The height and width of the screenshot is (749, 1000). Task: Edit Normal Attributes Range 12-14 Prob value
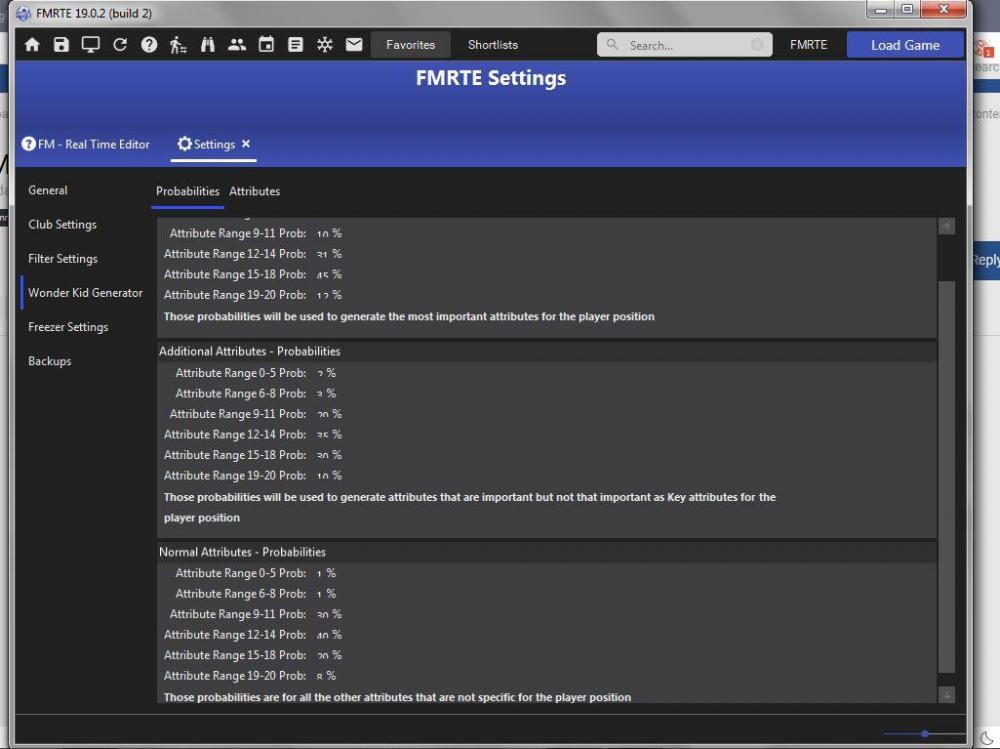(x=323, y=635)
